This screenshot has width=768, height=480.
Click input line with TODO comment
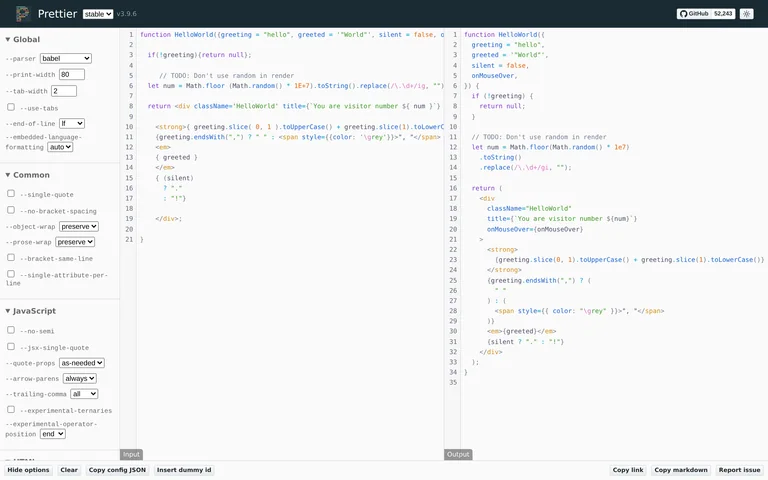point(226,75)
